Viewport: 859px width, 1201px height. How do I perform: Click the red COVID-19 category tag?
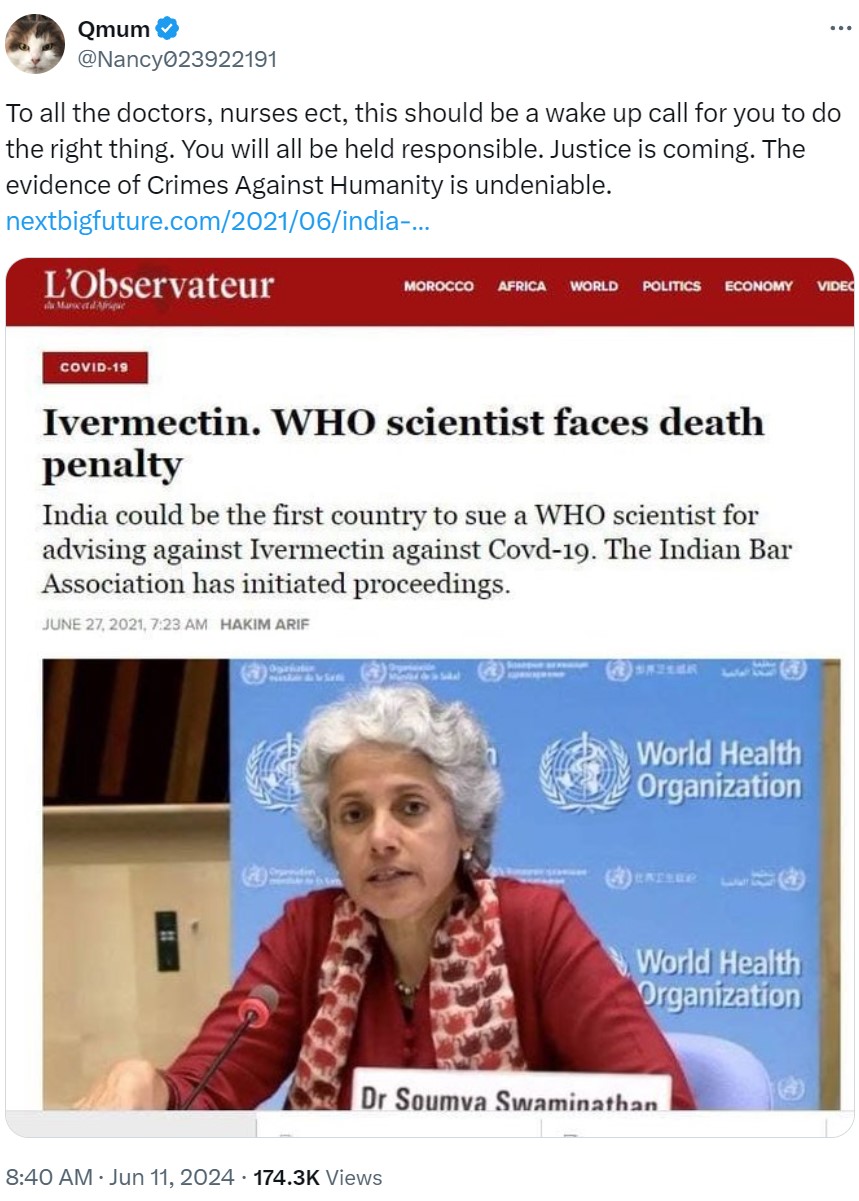click(x=95, y=368)
